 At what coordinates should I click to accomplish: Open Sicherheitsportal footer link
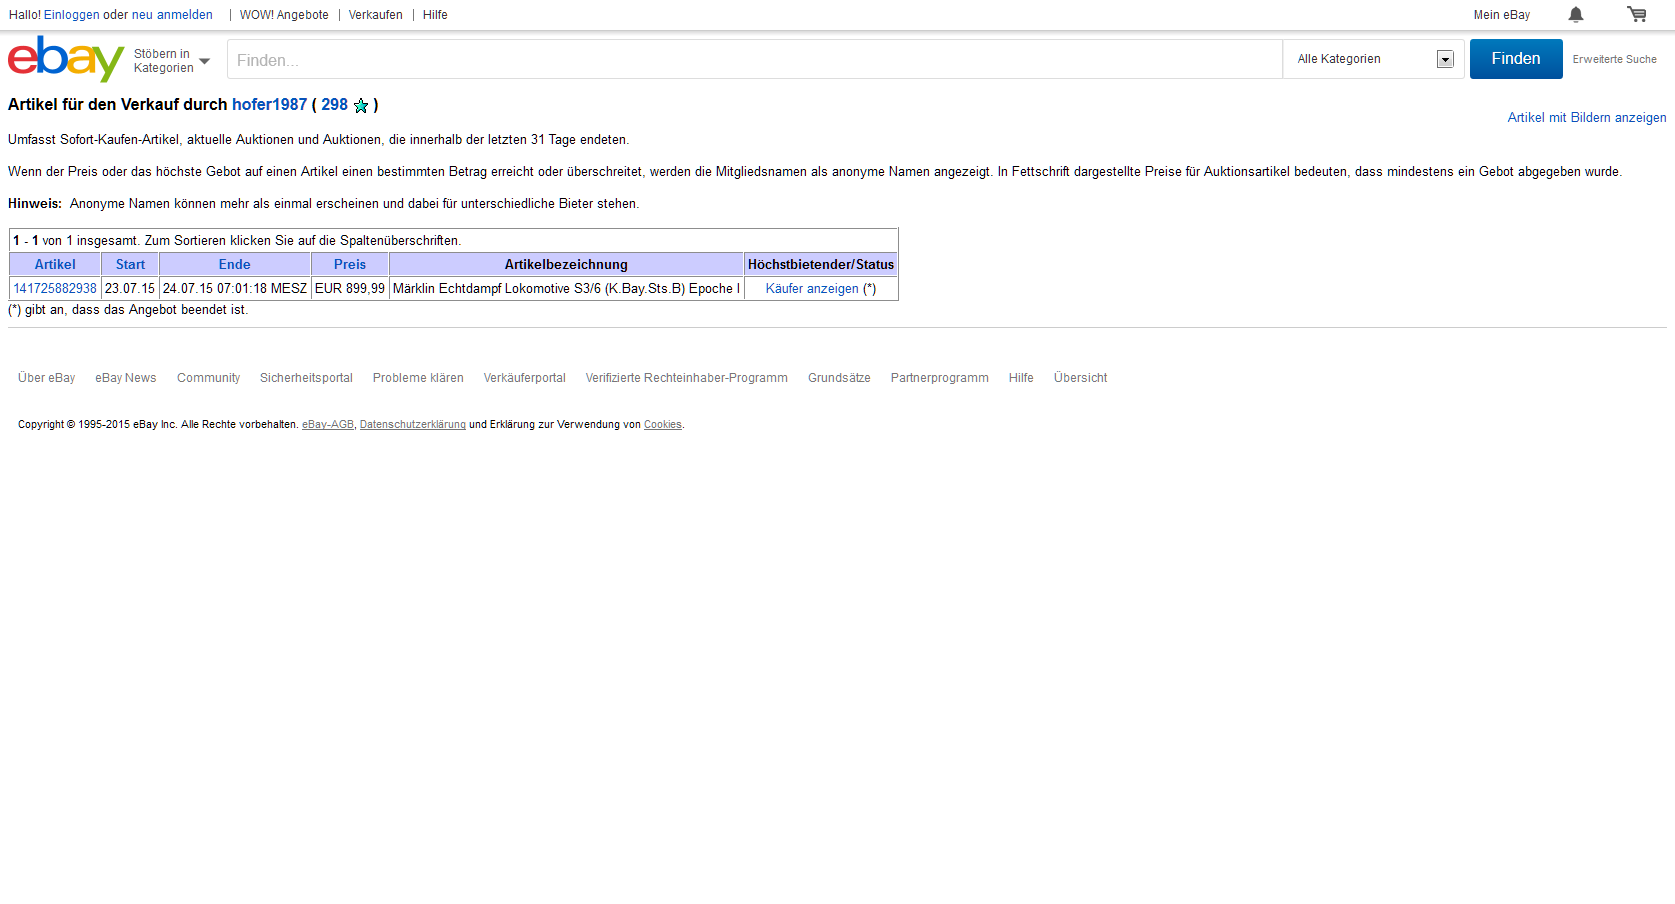[306, 378]
